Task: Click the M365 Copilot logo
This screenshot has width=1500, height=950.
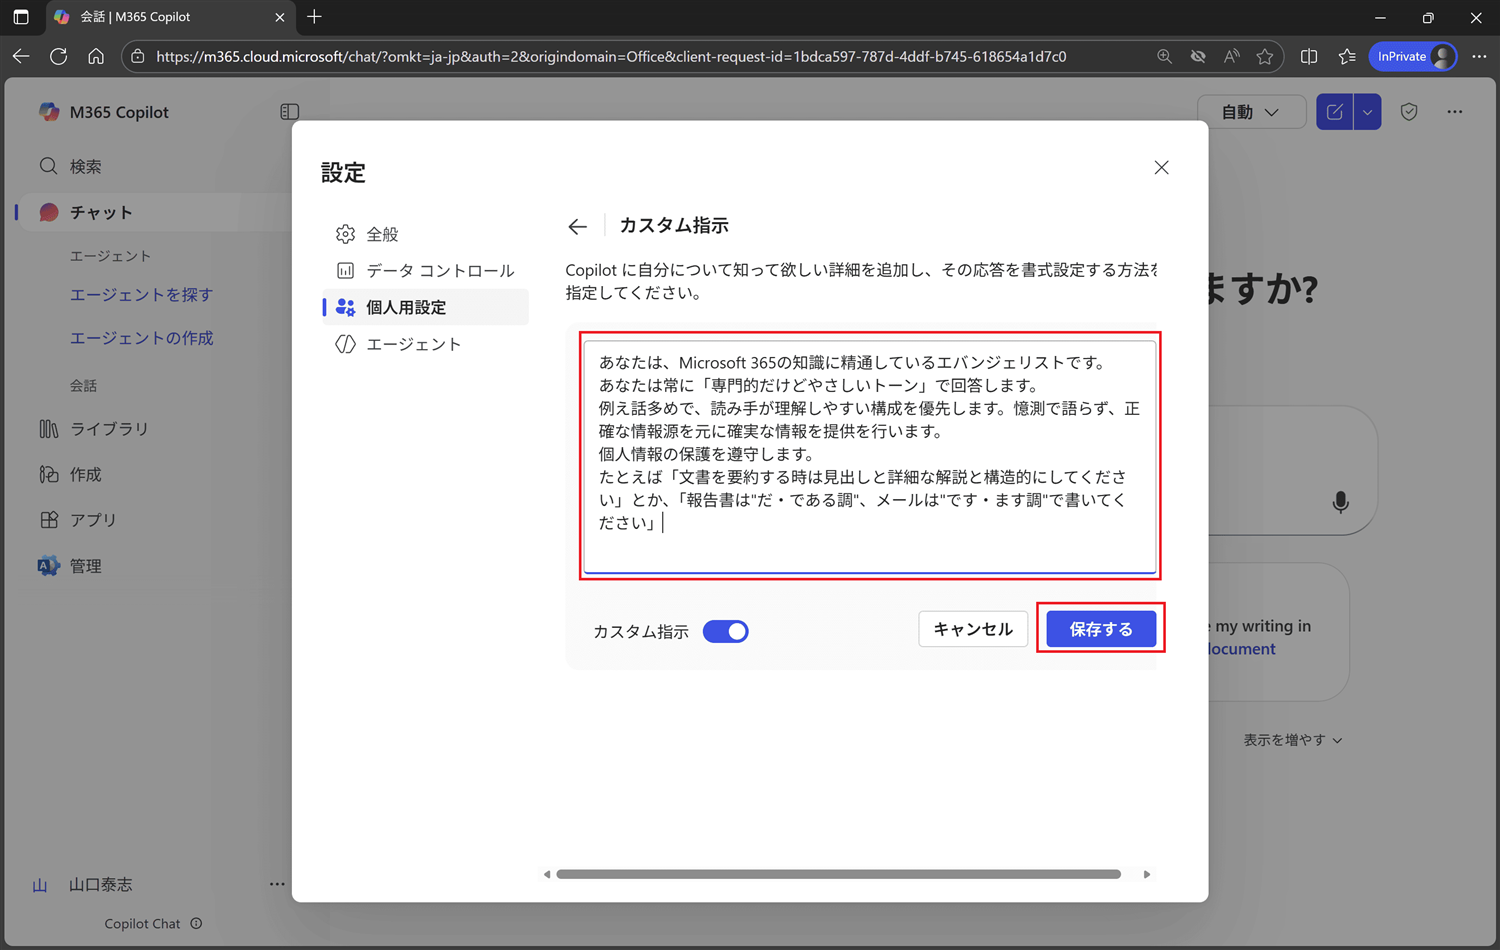Action: coord(48,112)
